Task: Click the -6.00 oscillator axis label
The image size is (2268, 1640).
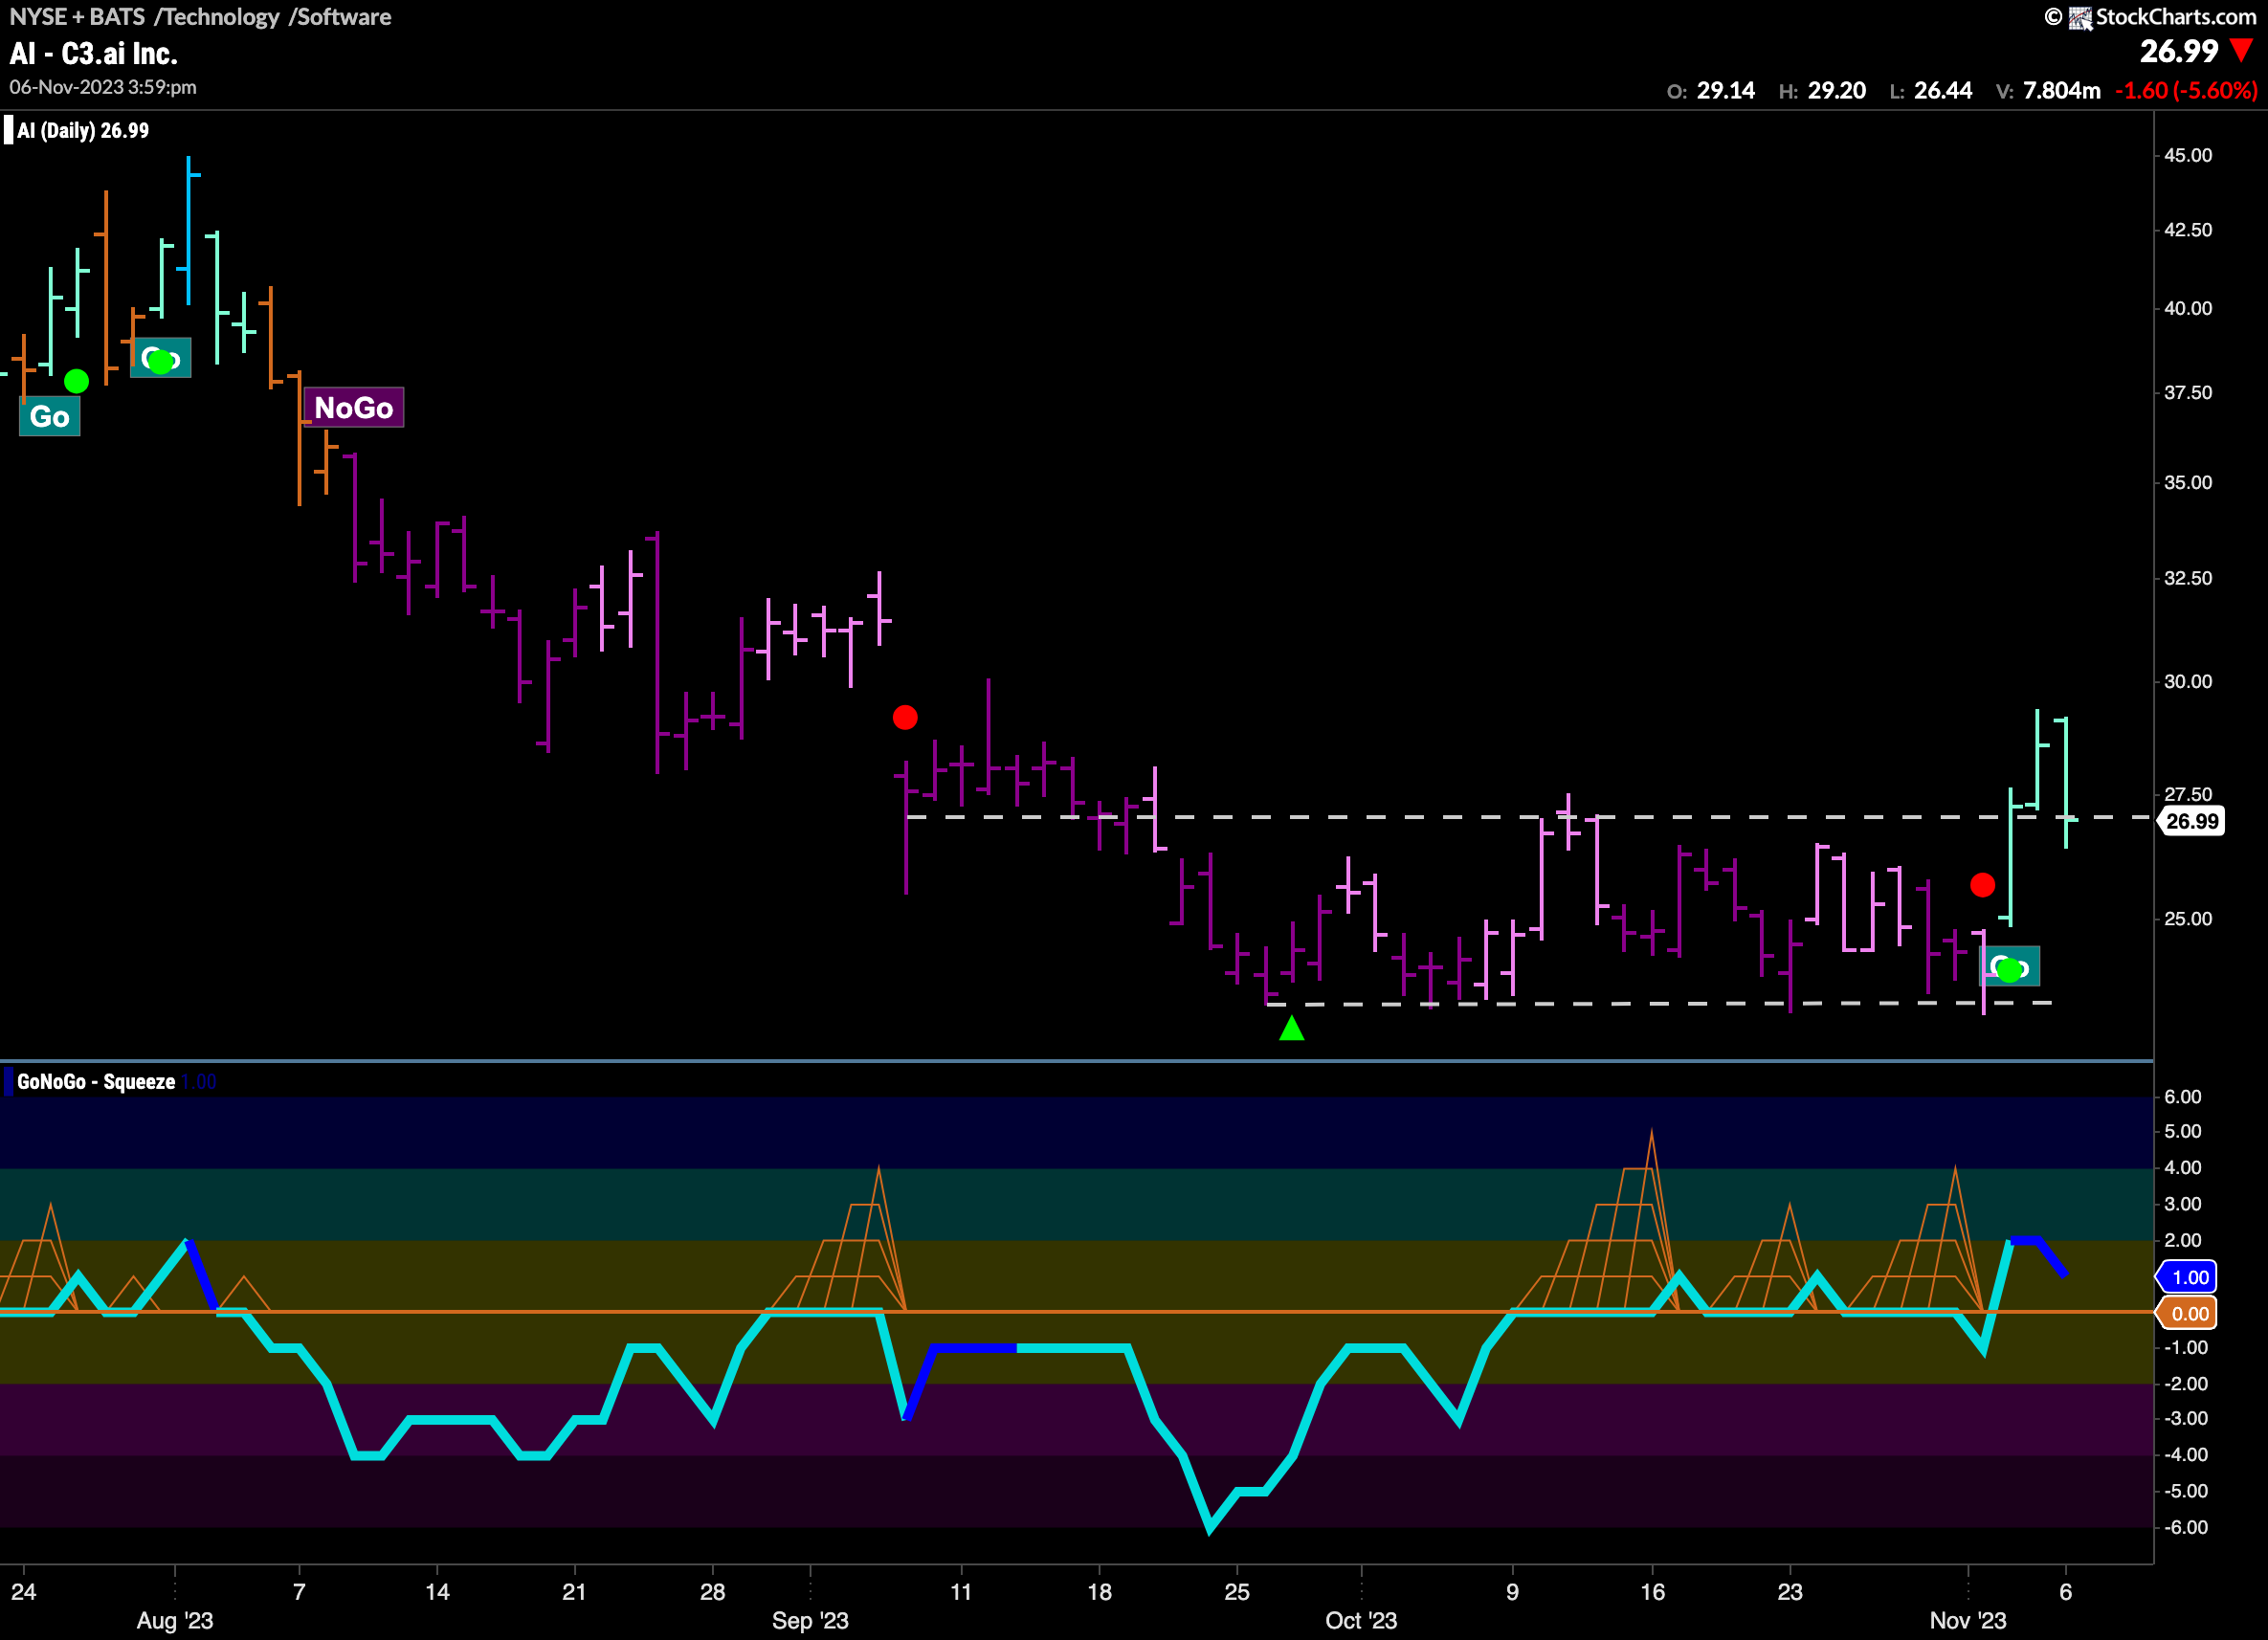Action: click(x=2186, y=1527)
